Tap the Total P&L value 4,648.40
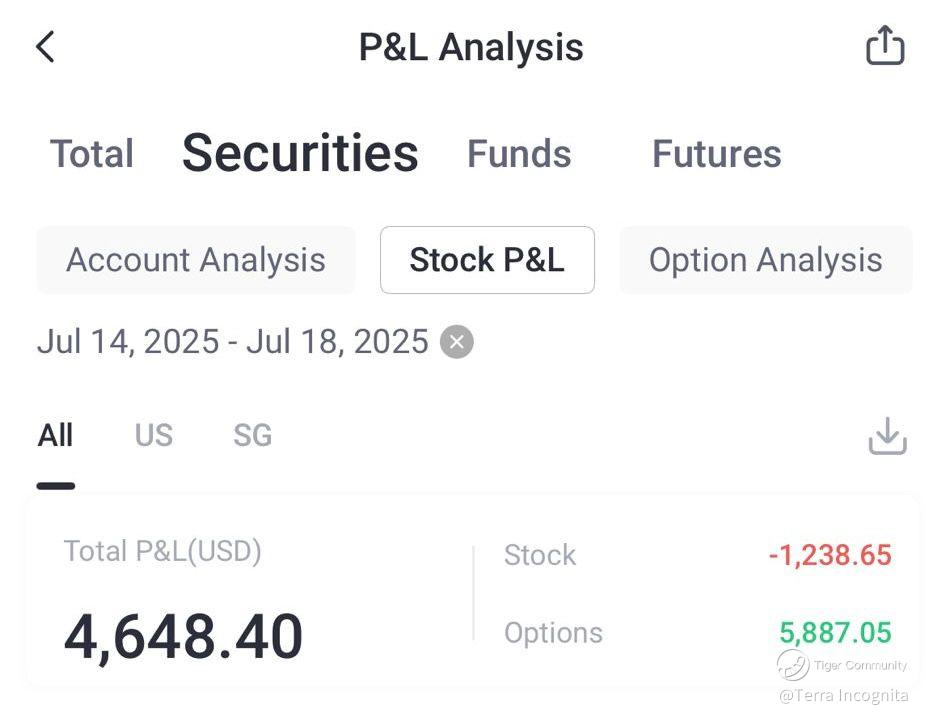This screenshot has width=926, height=716. 183,637
